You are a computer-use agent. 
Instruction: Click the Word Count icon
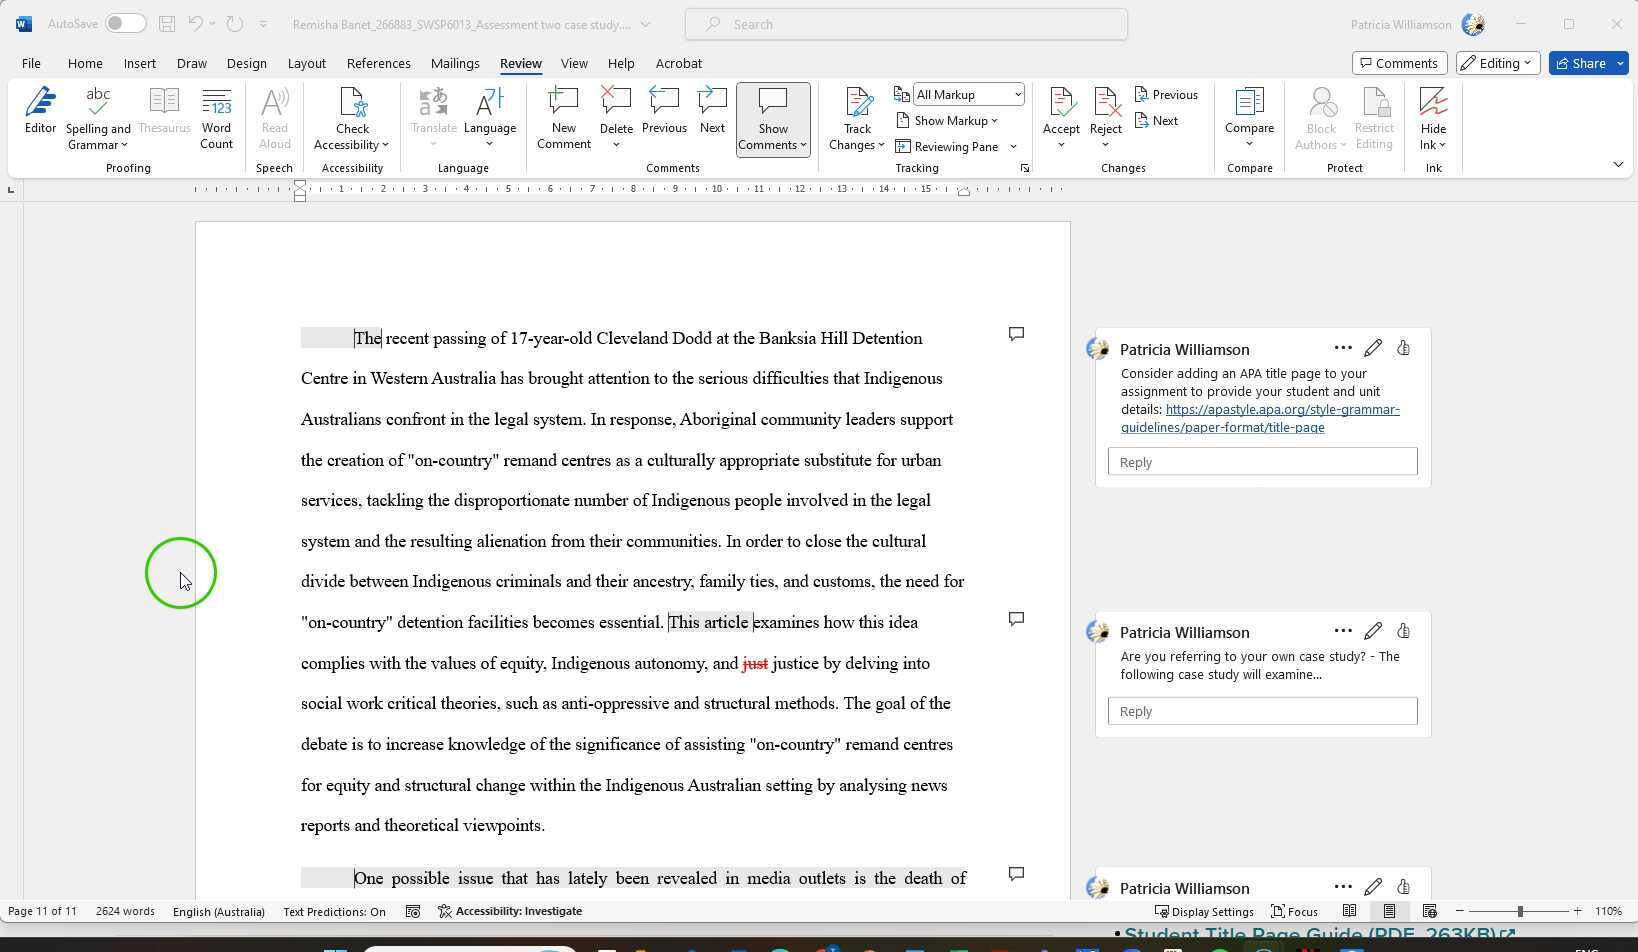pos(216,118)
